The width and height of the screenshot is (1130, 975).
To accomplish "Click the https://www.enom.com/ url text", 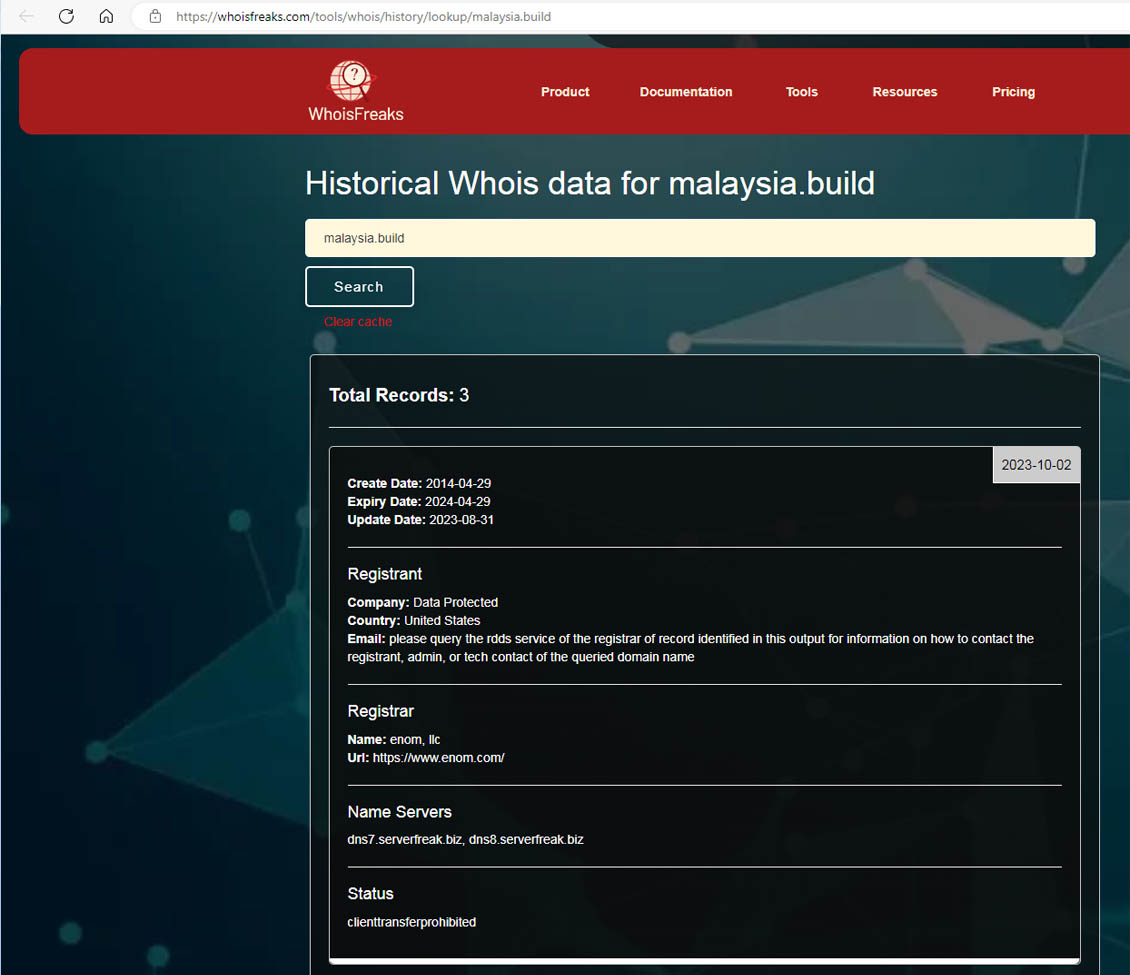I will click(438, 758).
